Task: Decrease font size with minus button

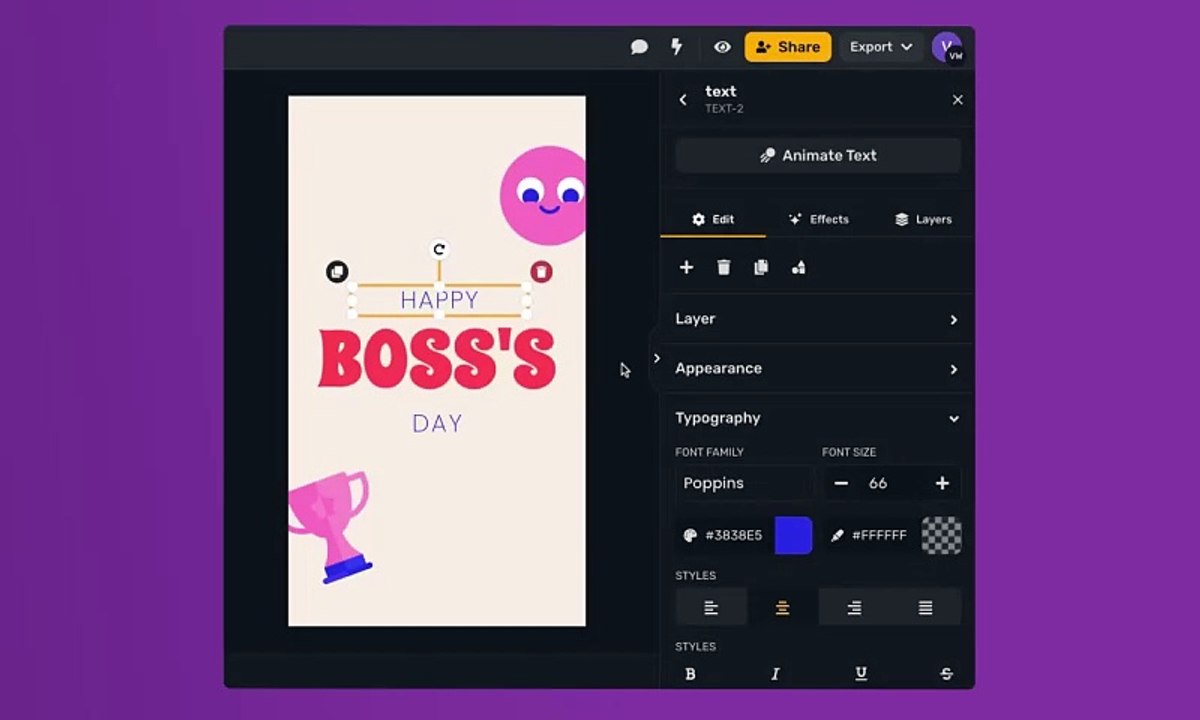Action: [841, 483]
